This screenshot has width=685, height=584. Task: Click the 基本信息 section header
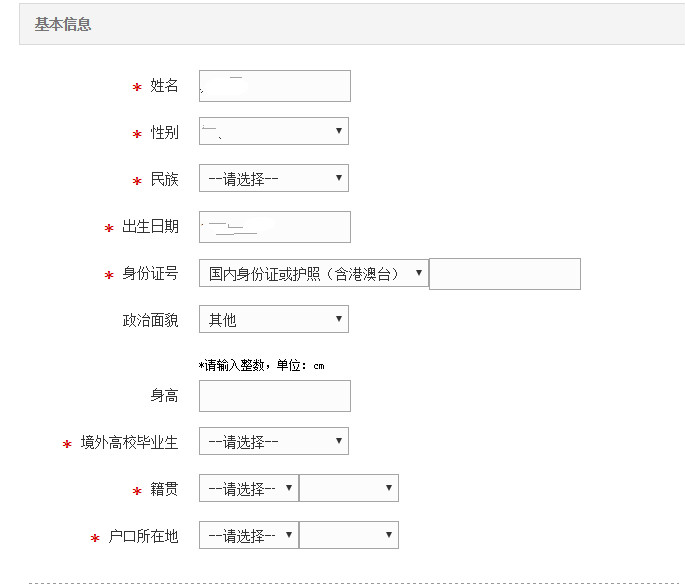click(x=63, y=24)
